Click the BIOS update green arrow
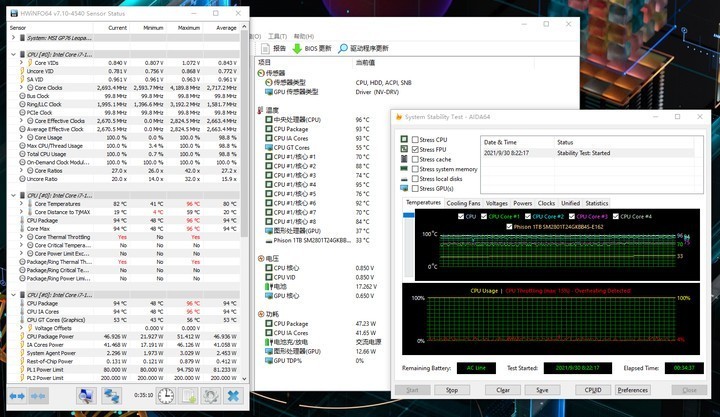Screen dimensions: 720x417 [297, 48]
